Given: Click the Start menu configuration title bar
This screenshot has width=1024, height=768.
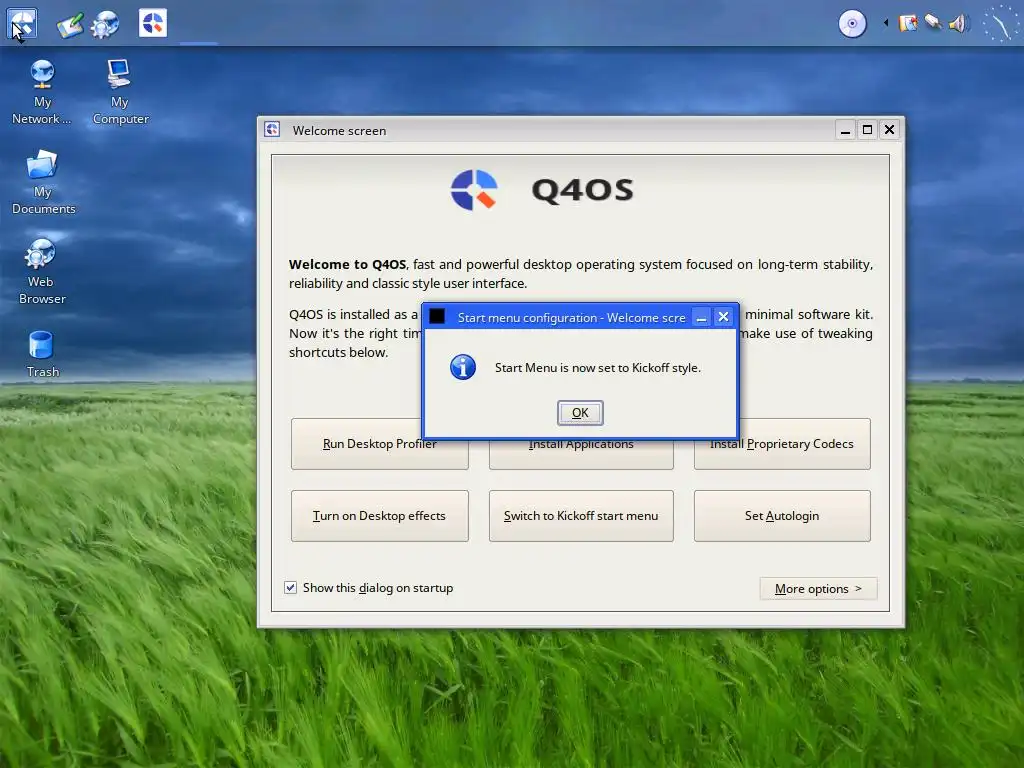Looking at the screenshot, I should tap(571, 317).
